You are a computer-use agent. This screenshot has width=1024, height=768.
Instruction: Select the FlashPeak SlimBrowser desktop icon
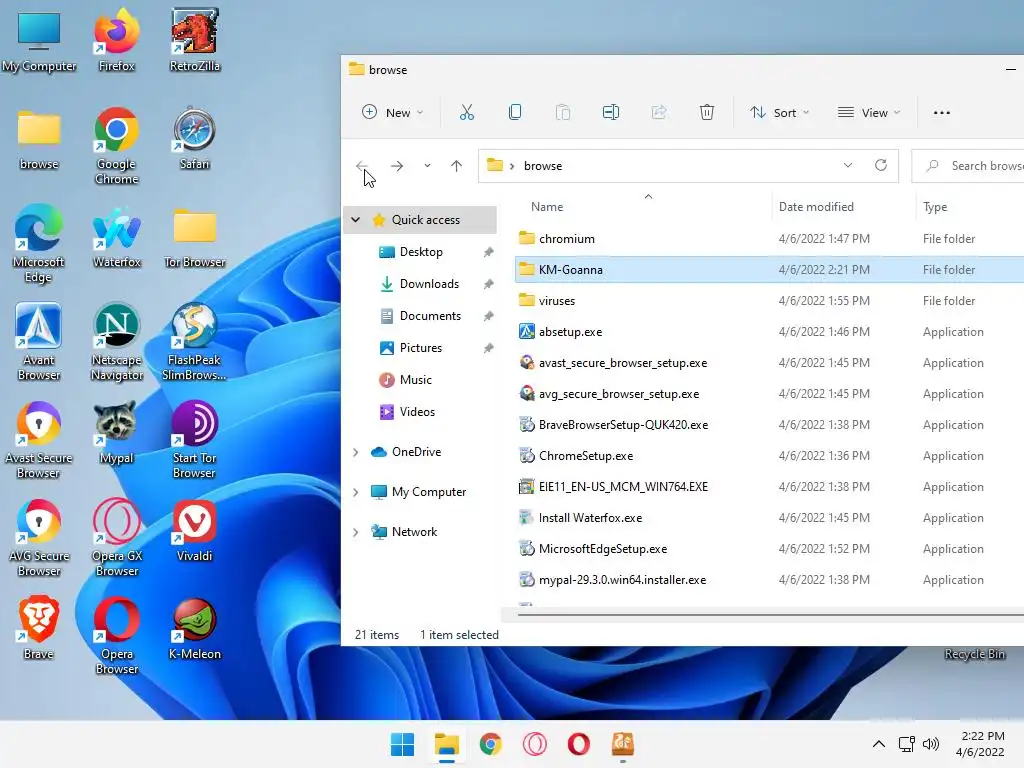195,342
